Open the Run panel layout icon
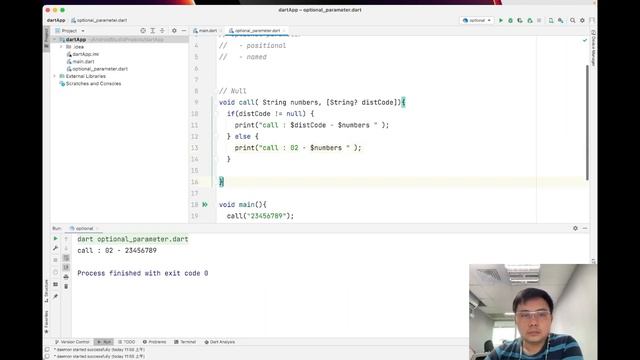Screen dimensions: 640x360 [56, 284]
